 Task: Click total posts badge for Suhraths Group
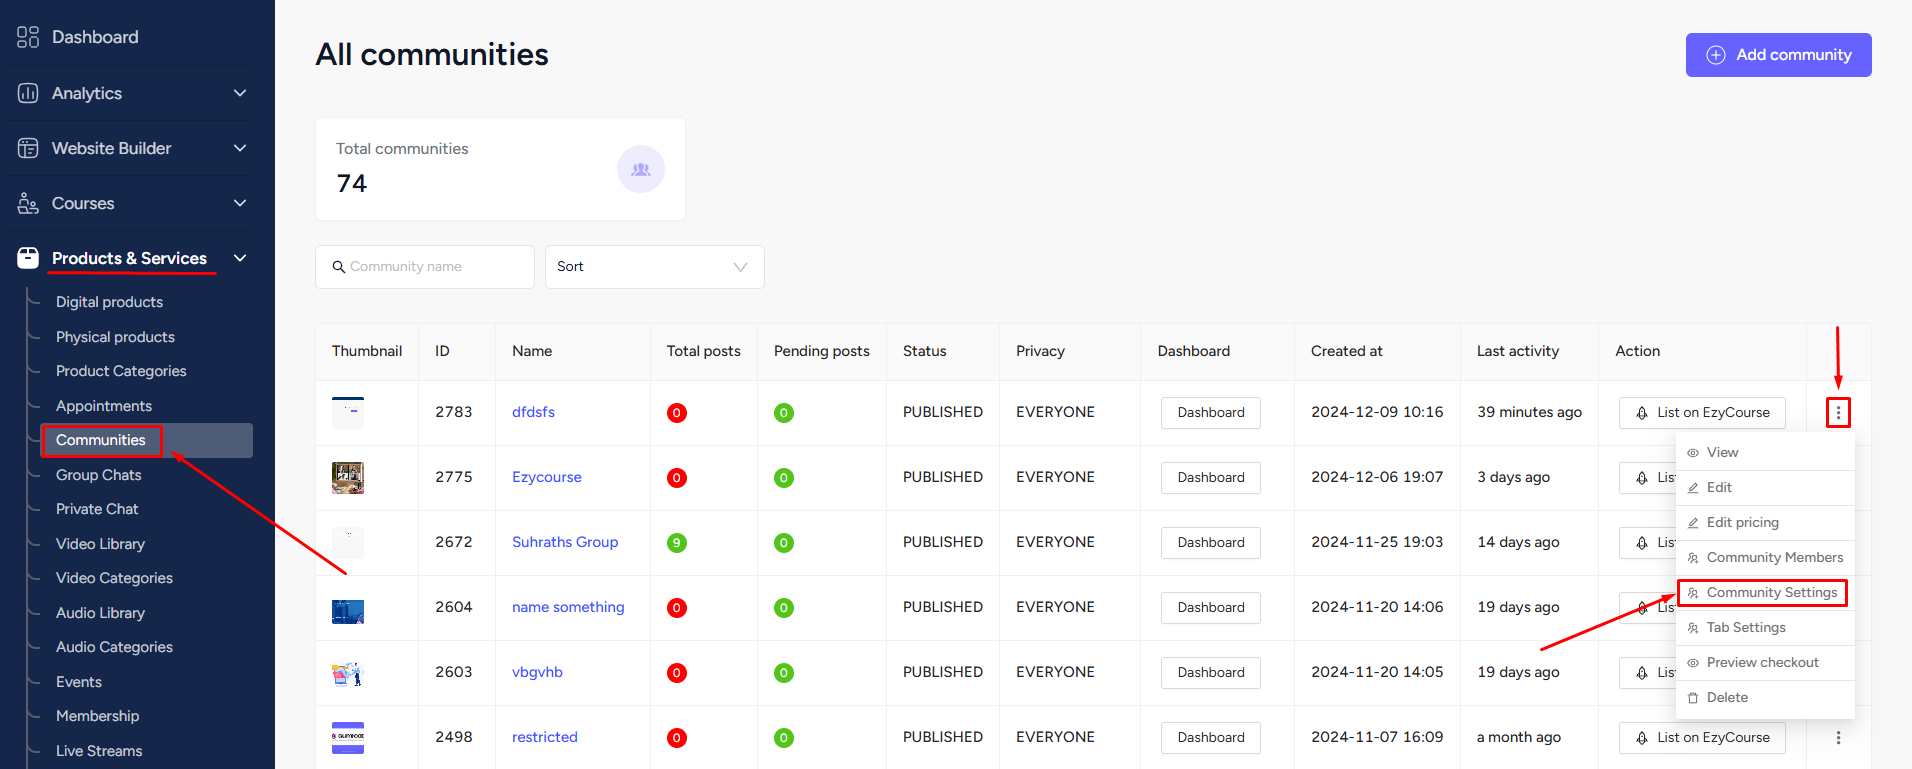pos(677,543)
